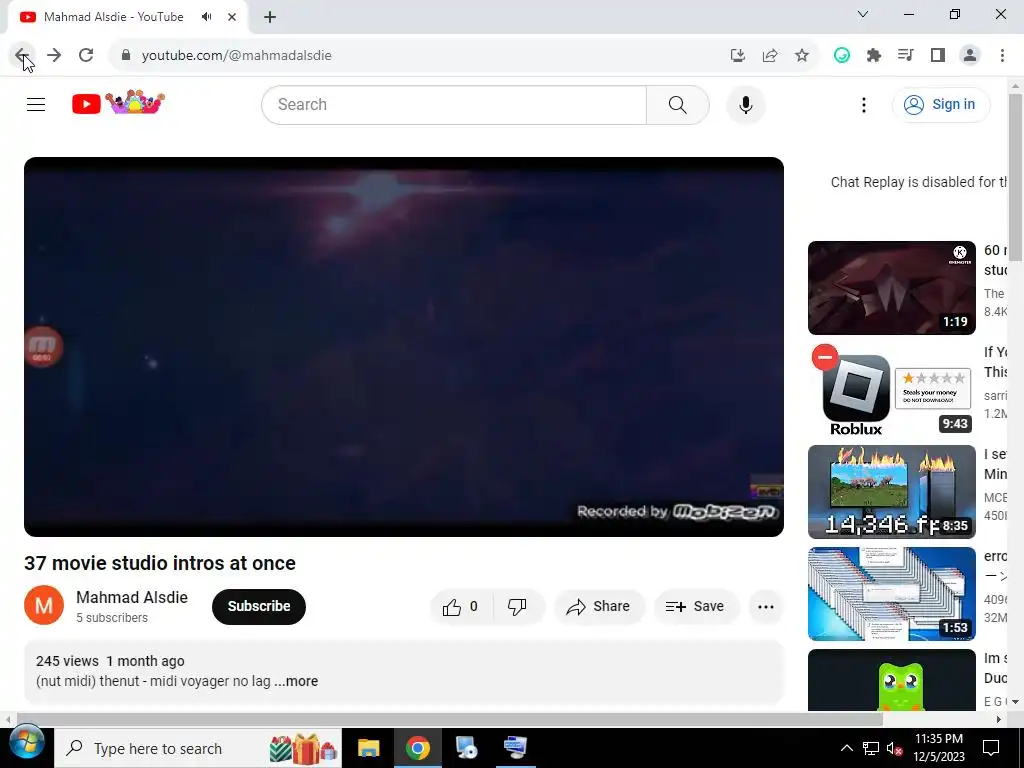Open the network tray icon
The height and width of the screenshot is (768, 1024).
pos(871,748)
